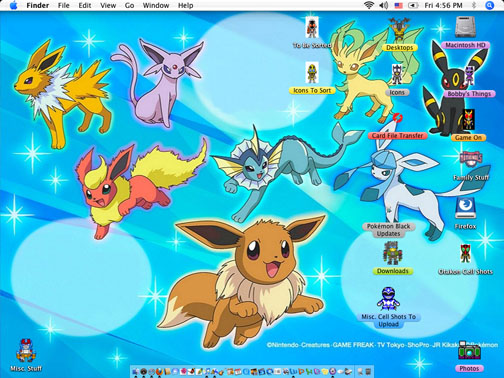Open the File menu
Screen dimensions: 504x378
(x=63, y=5)
